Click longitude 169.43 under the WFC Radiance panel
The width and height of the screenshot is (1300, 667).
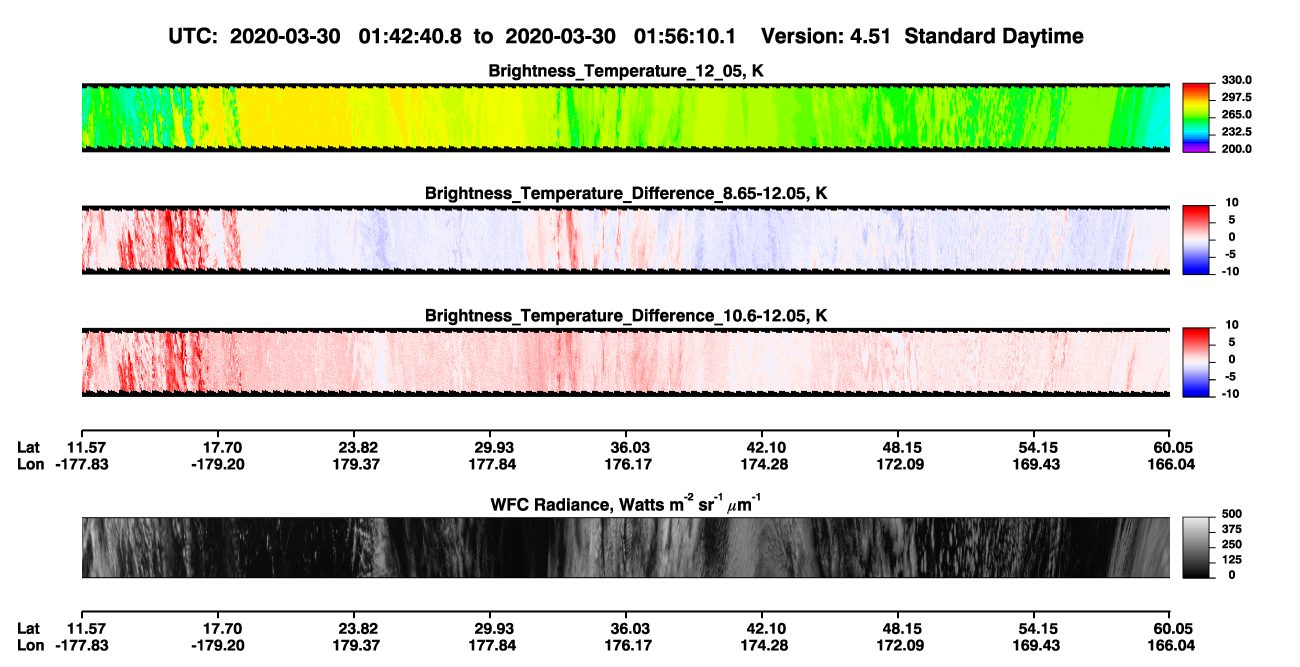point(1038,644)
